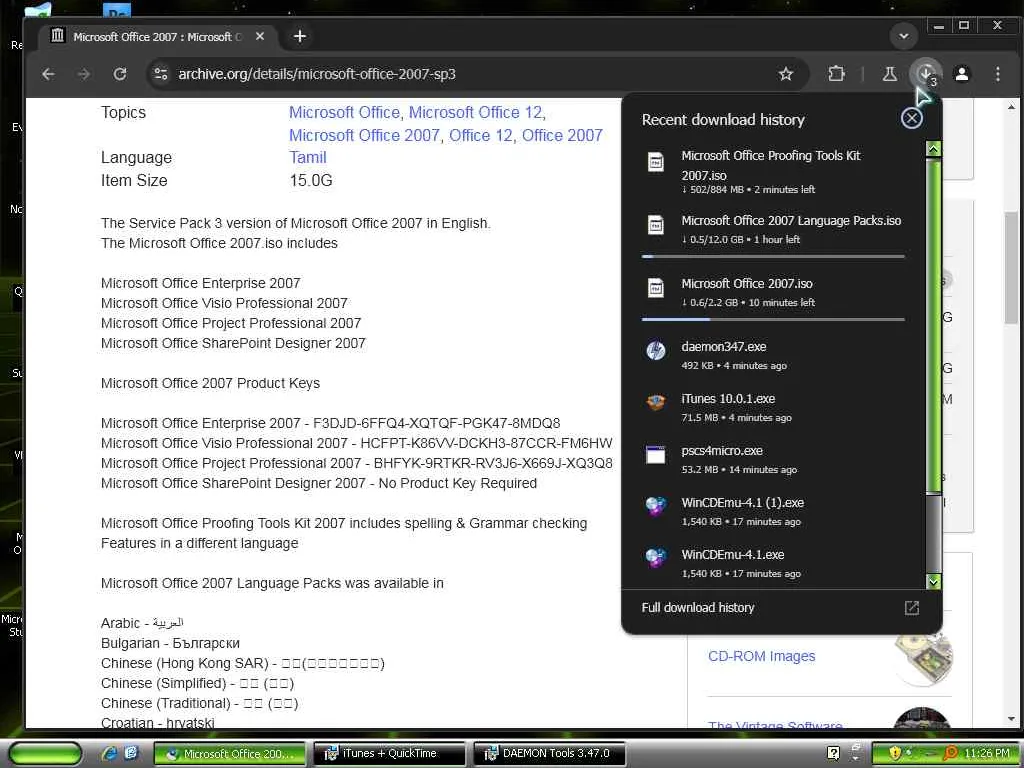Open a new tab with plus button
The height and width of the screenshot is (768, 1024).
300,37
